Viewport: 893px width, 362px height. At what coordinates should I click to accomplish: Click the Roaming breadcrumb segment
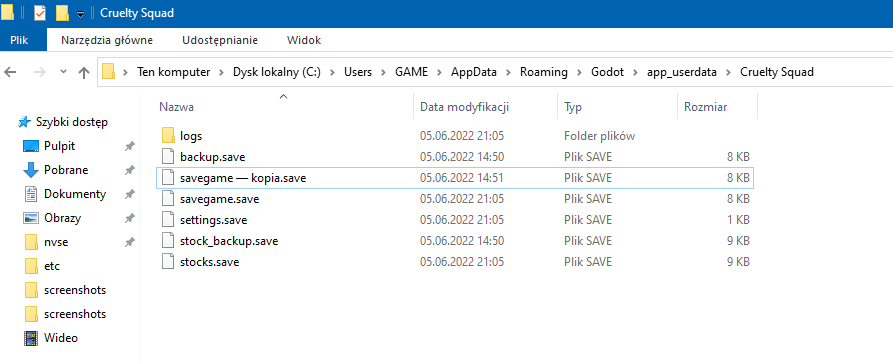point(544,72)
